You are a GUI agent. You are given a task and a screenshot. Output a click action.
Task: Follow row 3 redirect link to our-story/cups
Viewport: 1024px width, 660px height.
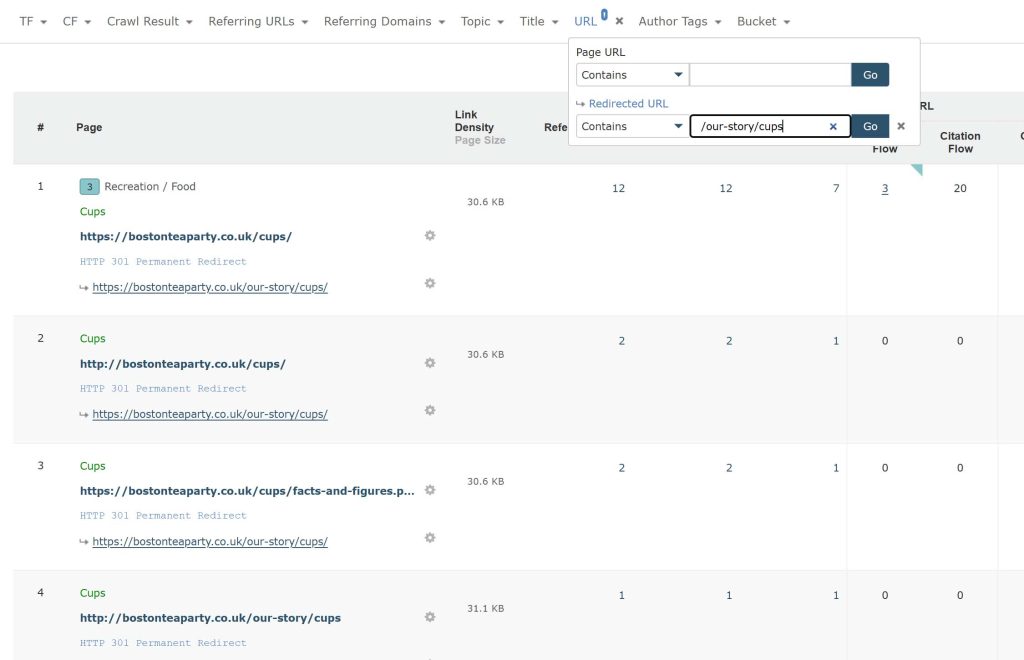pyautogui.click(x=210, y=542)
